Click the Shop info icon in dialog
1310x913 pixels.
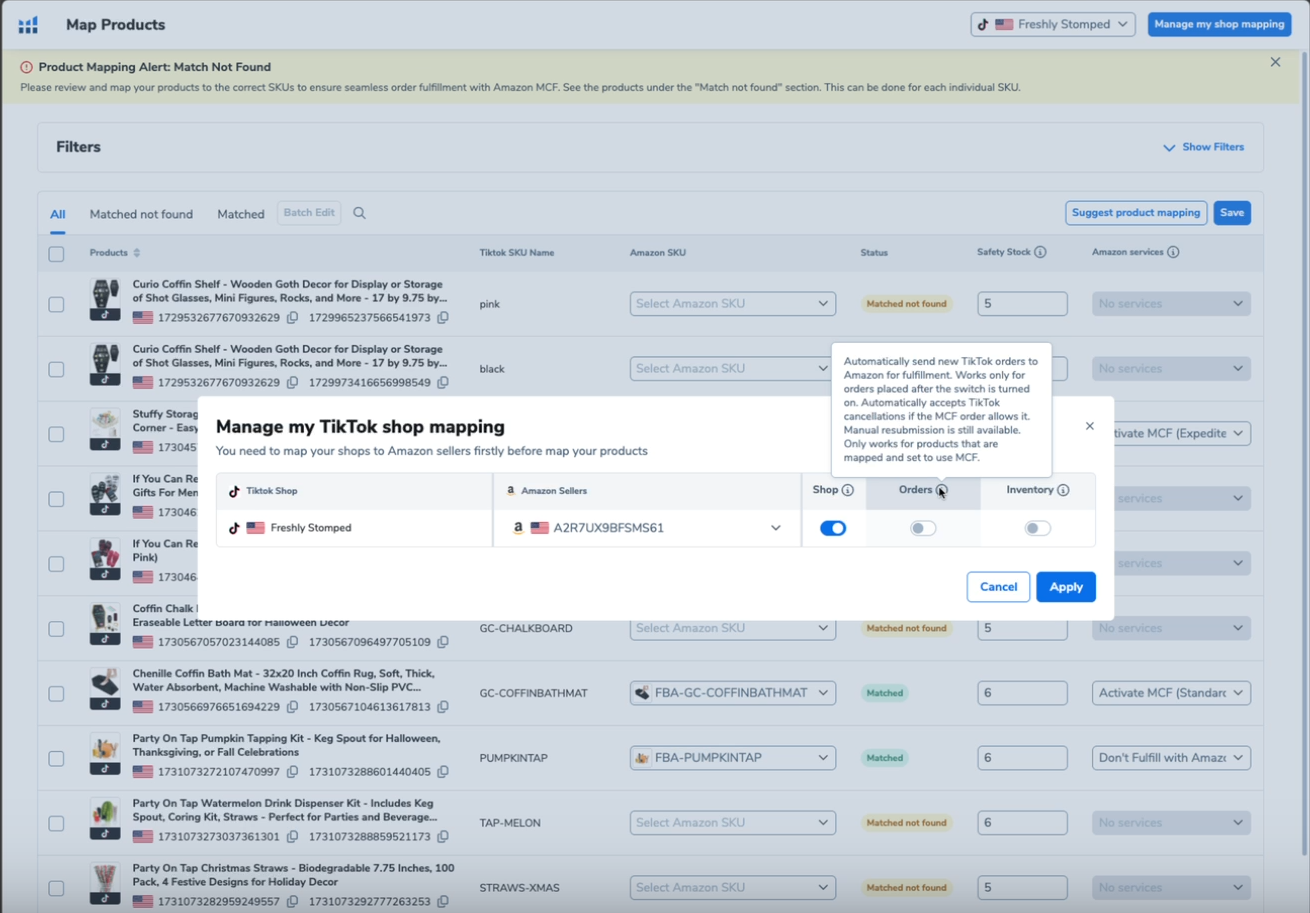click(847, 490)
